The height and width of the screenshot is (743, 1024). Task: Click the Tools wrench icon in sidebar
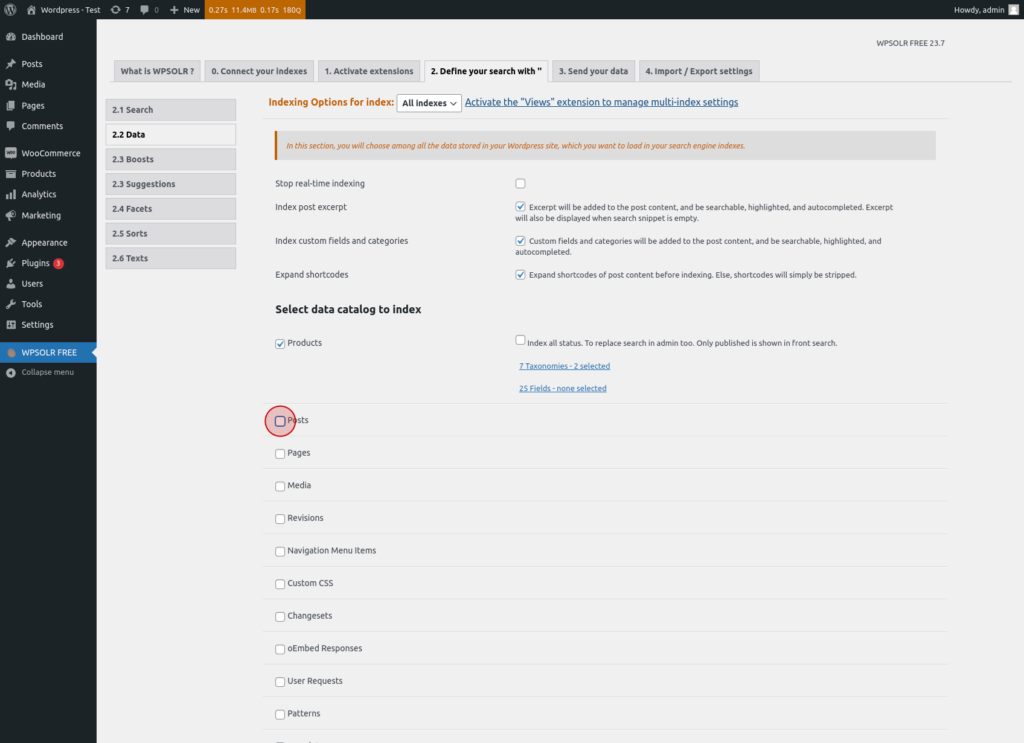point(10,304)
